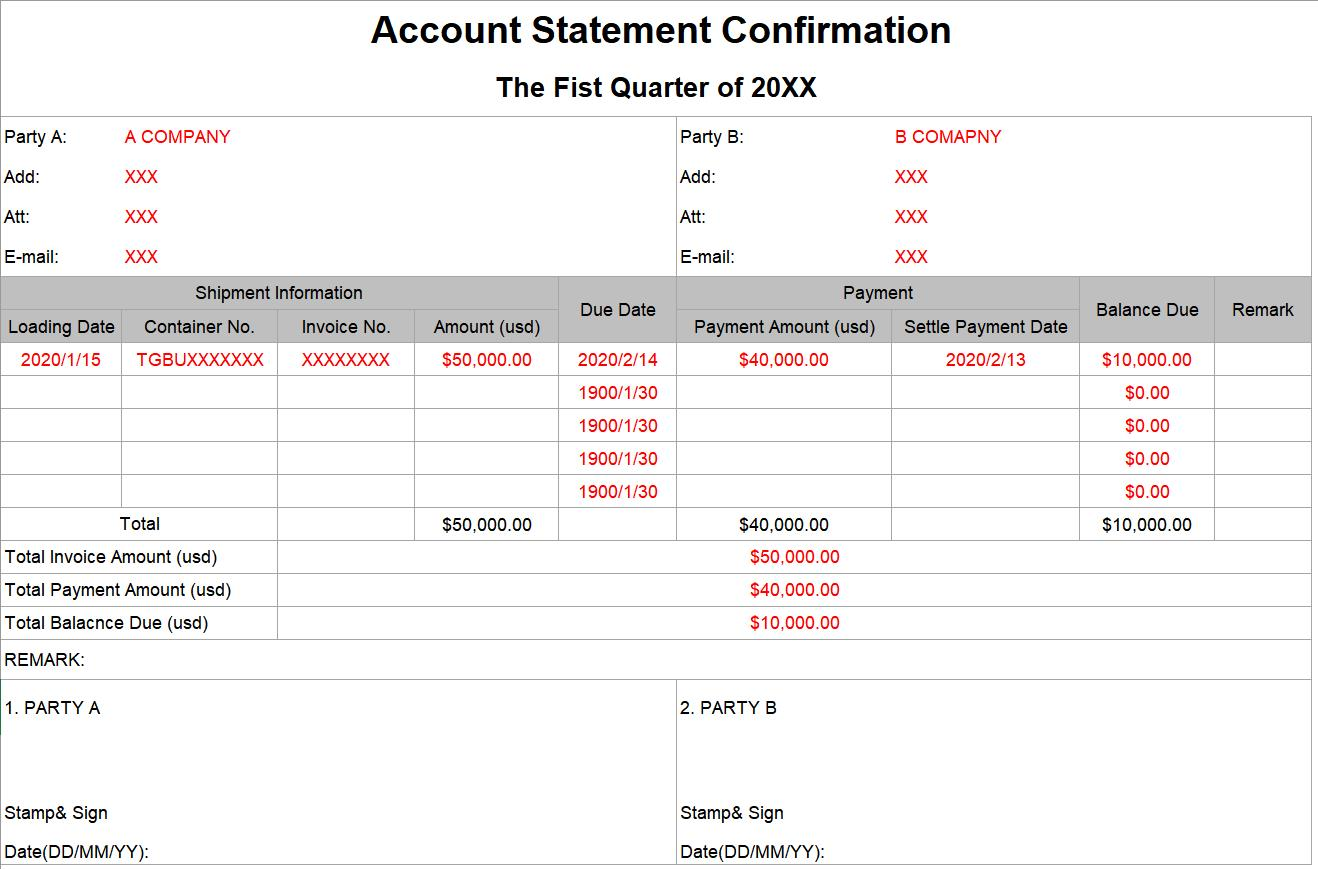
Task: Select the Payment Amount (usd) header
Action: point(784,327)
